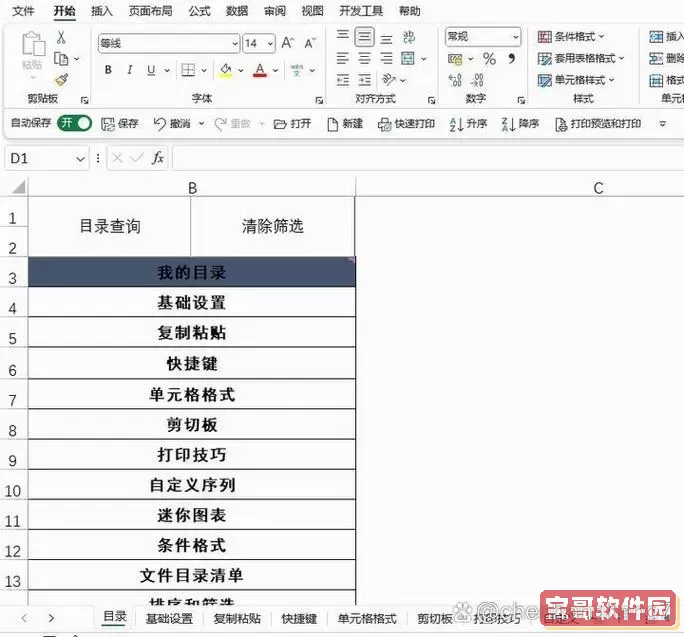Expand the Name Box dropdown arrow

click(80, 159)
